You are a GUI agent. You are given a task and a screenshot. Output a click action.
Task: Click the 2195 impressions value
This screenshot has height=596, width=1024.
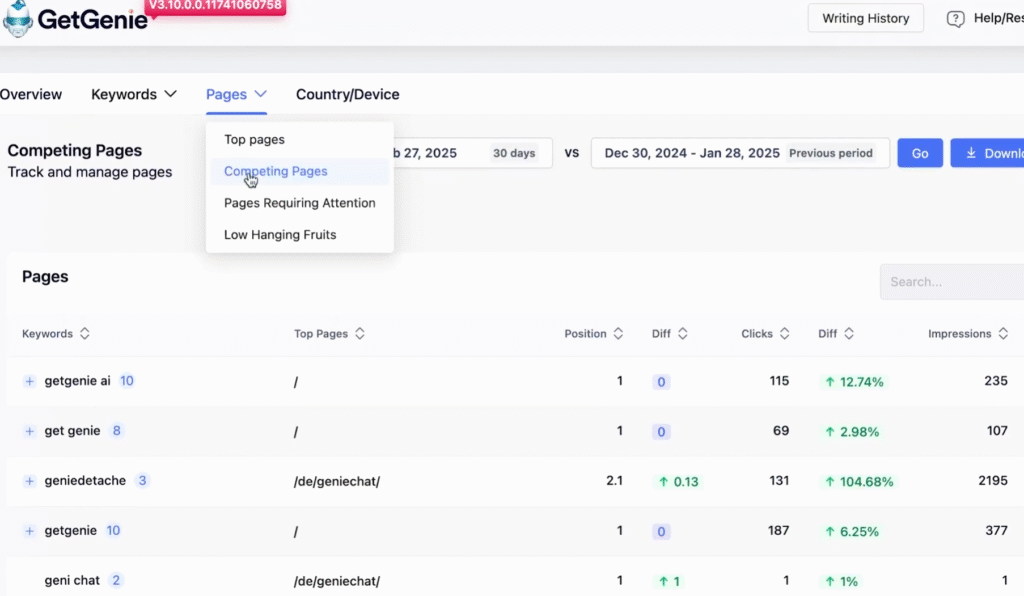(x=993, y=480)
